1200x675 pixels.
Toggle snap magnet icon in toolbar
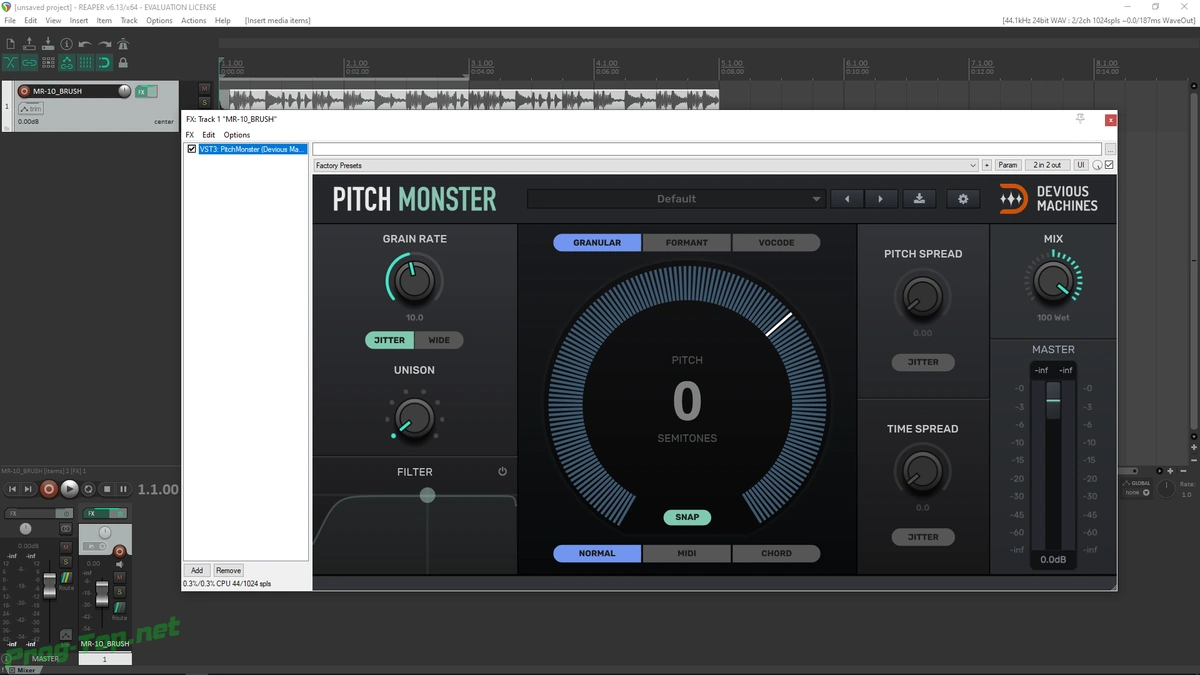click(104, 62)
